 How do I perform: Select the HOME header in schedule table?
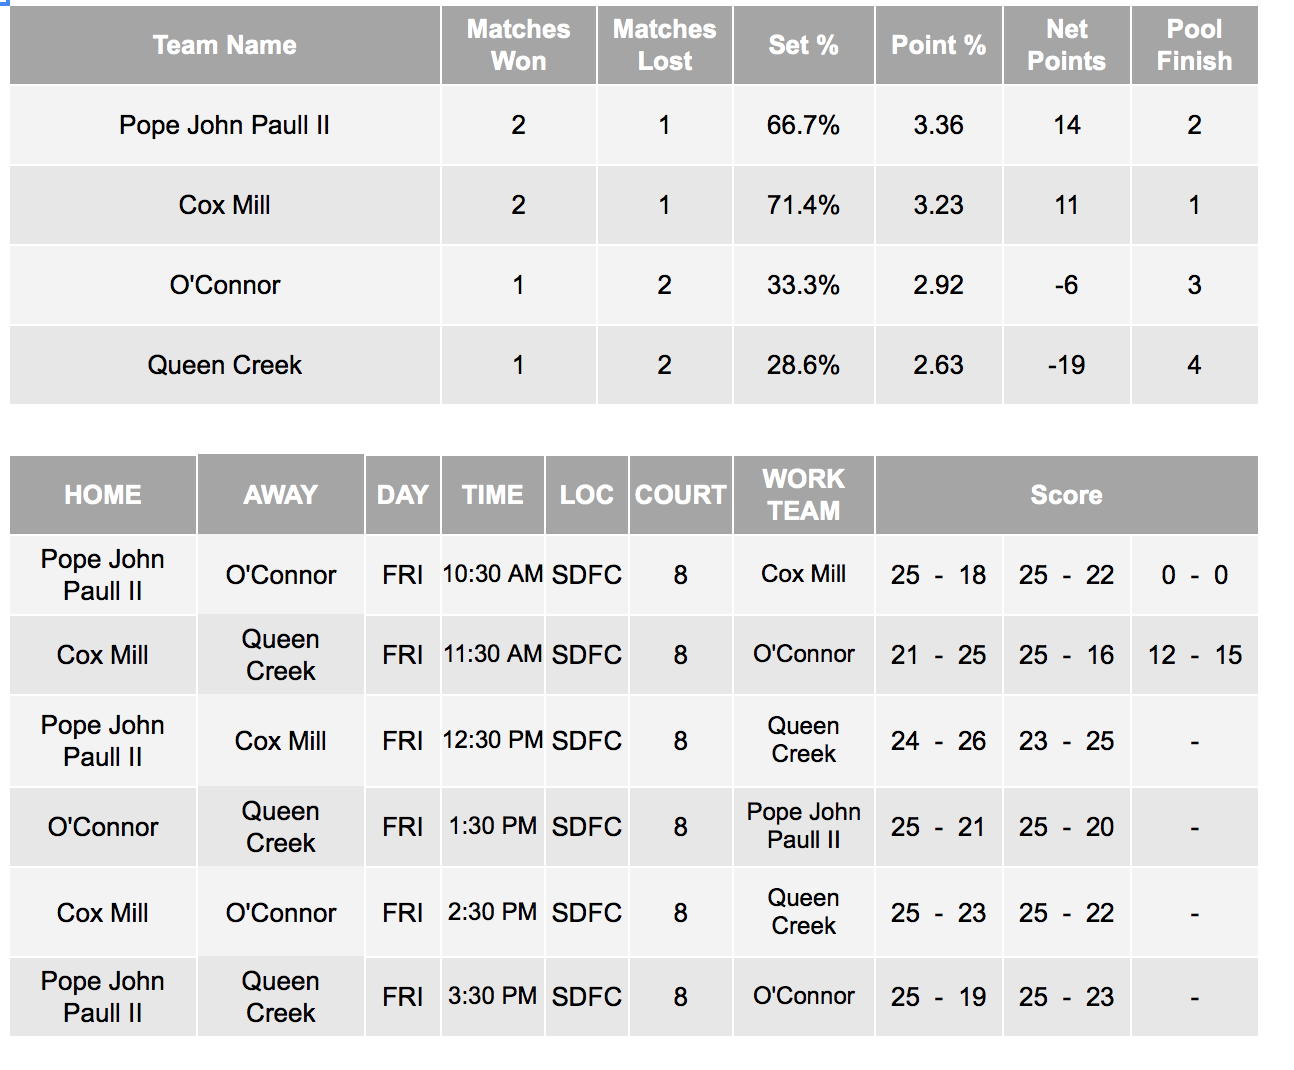pos(103,495)
